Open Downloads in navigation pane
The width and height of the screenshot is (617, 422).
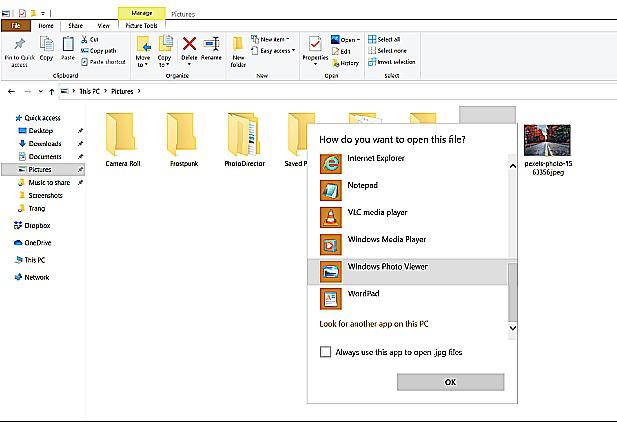click(x=40, y=144)
